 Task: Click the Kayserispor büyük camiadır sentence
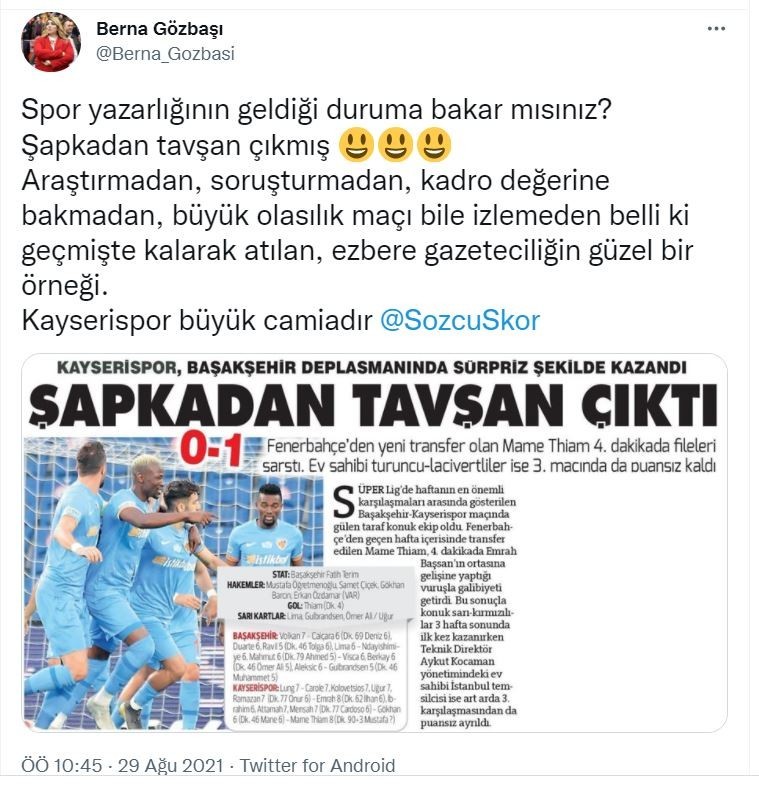coord(197,320)
